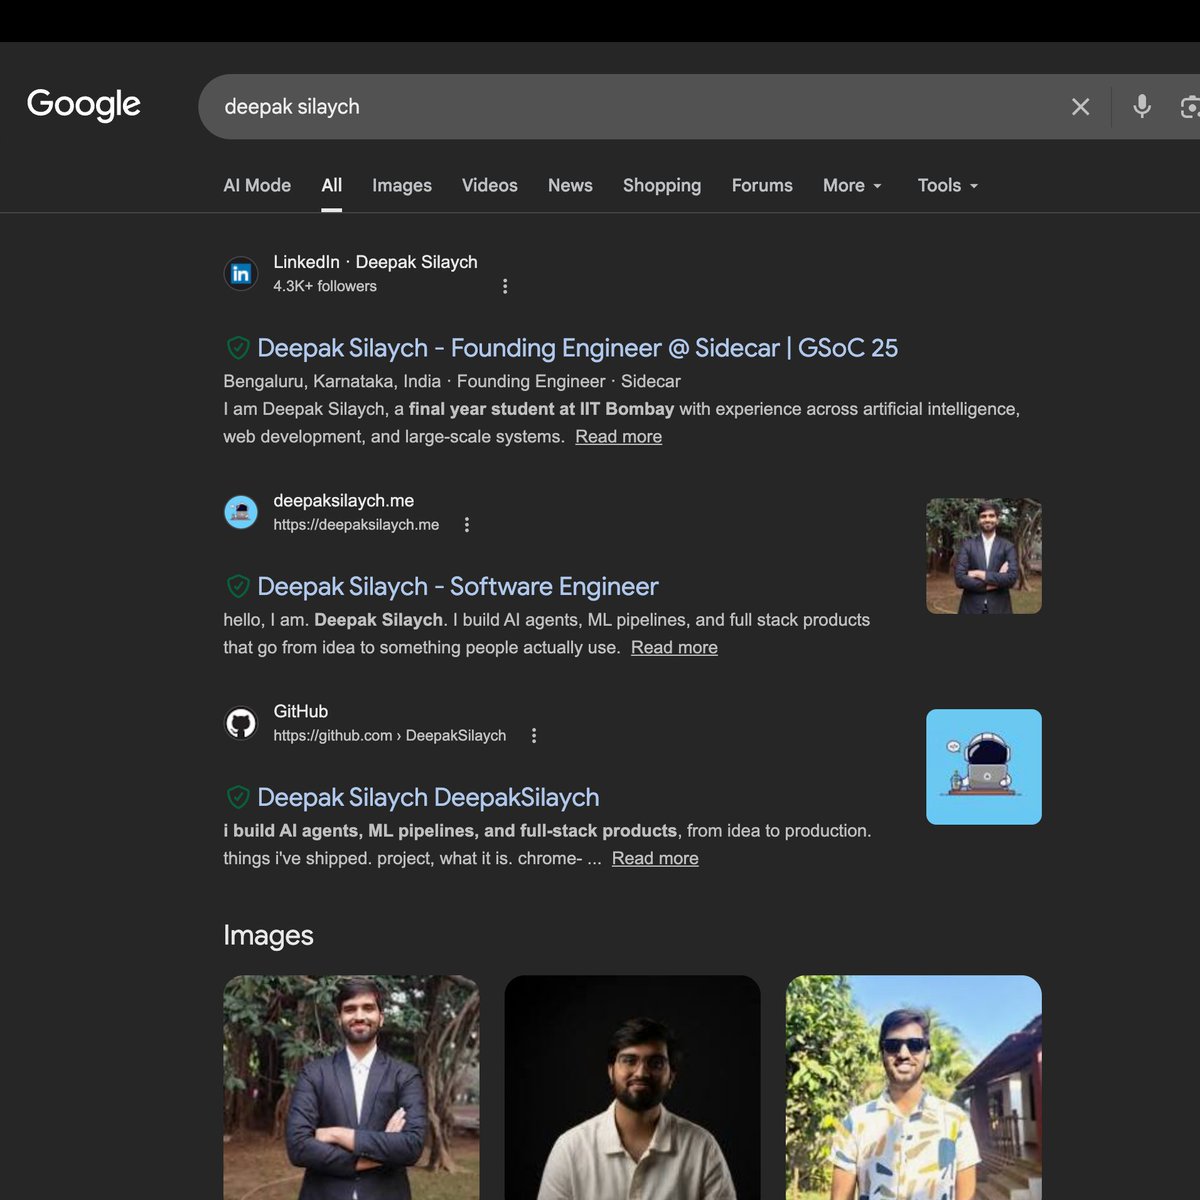Click 'deepaksilaych.me' source name label
1200x1200 pixels.
pos(343,500)
